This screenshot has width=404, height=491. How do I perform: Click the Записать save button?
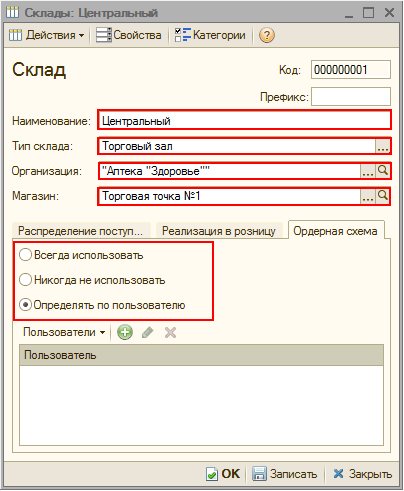coord(285,474)
